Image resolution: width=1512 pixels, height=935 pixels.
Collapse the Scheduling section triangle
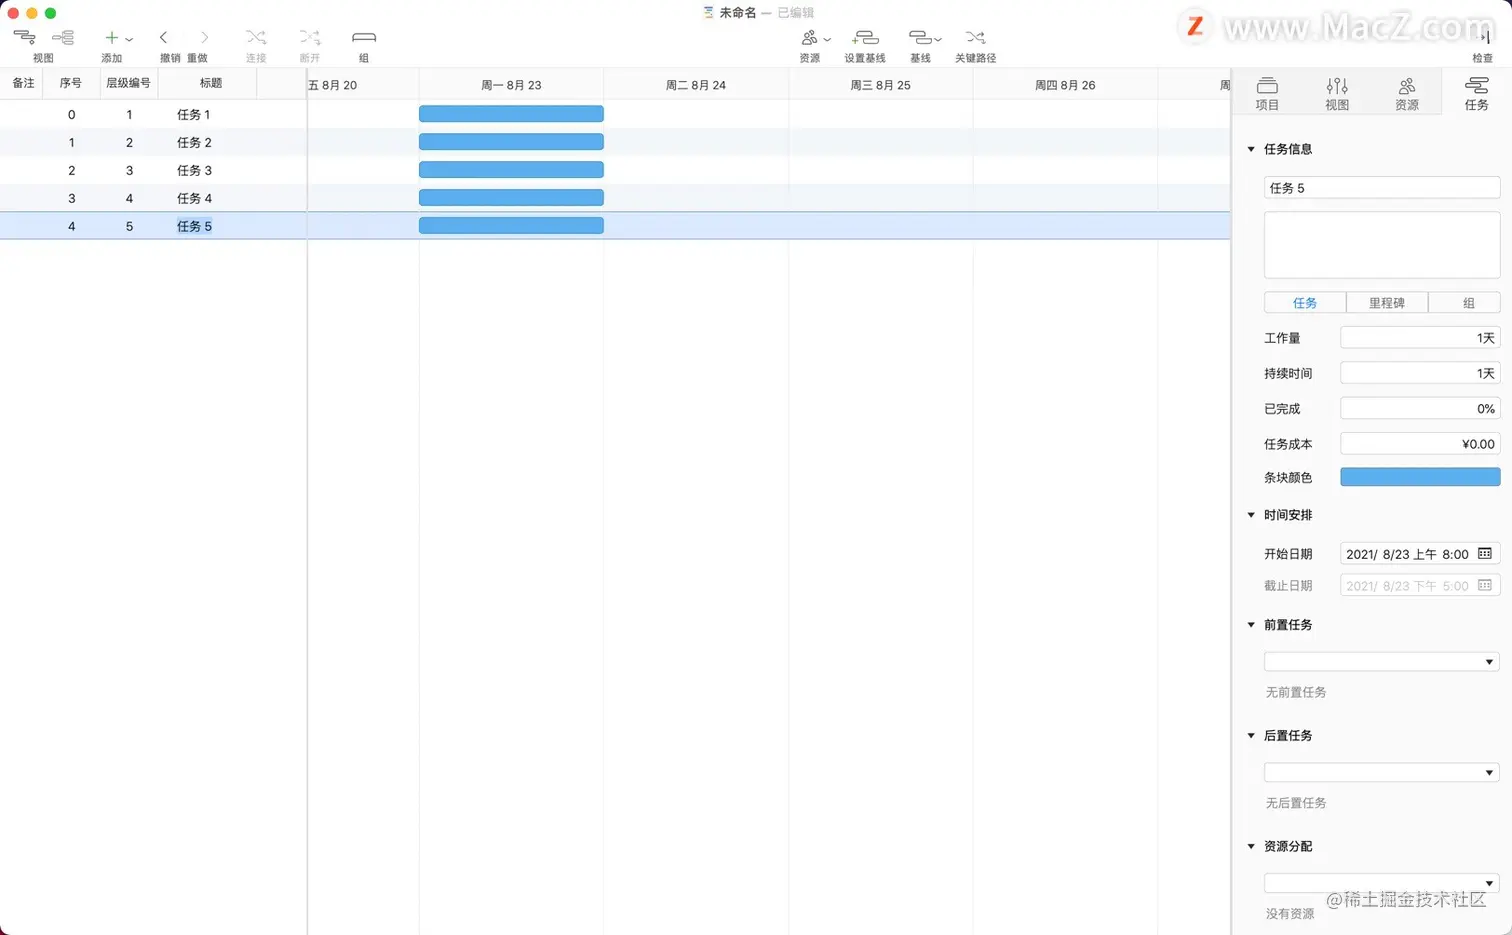tap(1251, 515)
